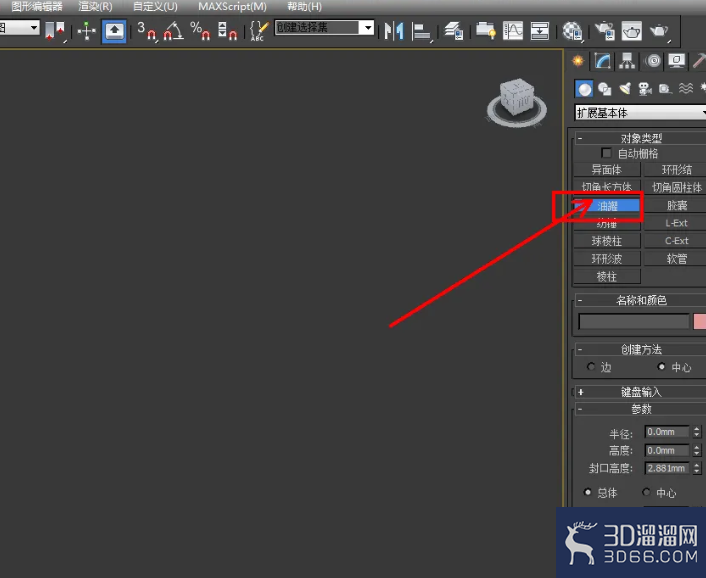
Task: Open the Material Editor icon
Action: tap(572, 31)
